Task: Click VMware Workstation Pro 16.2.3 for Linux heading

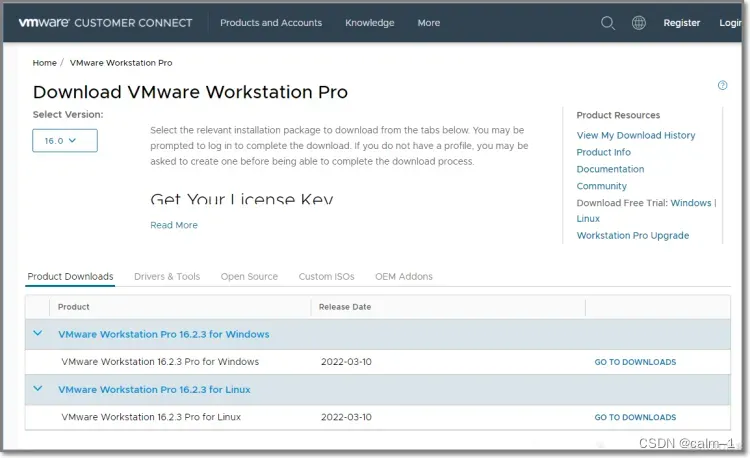Action: [154, 390]
